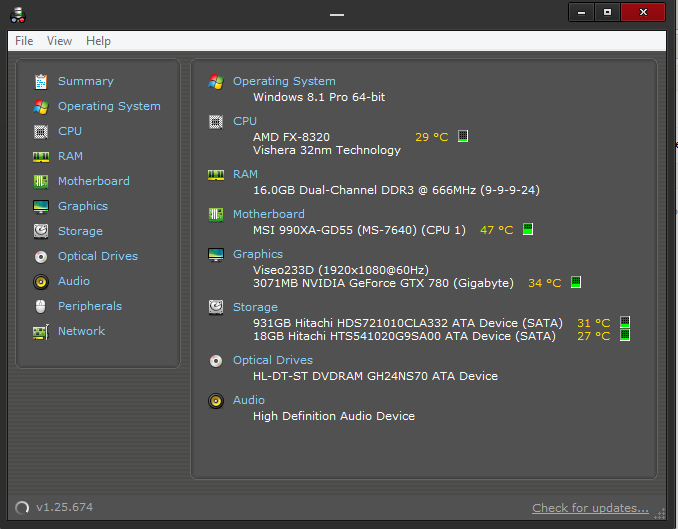Click the temperature indicator beside 27 °C

pos(625,335)
